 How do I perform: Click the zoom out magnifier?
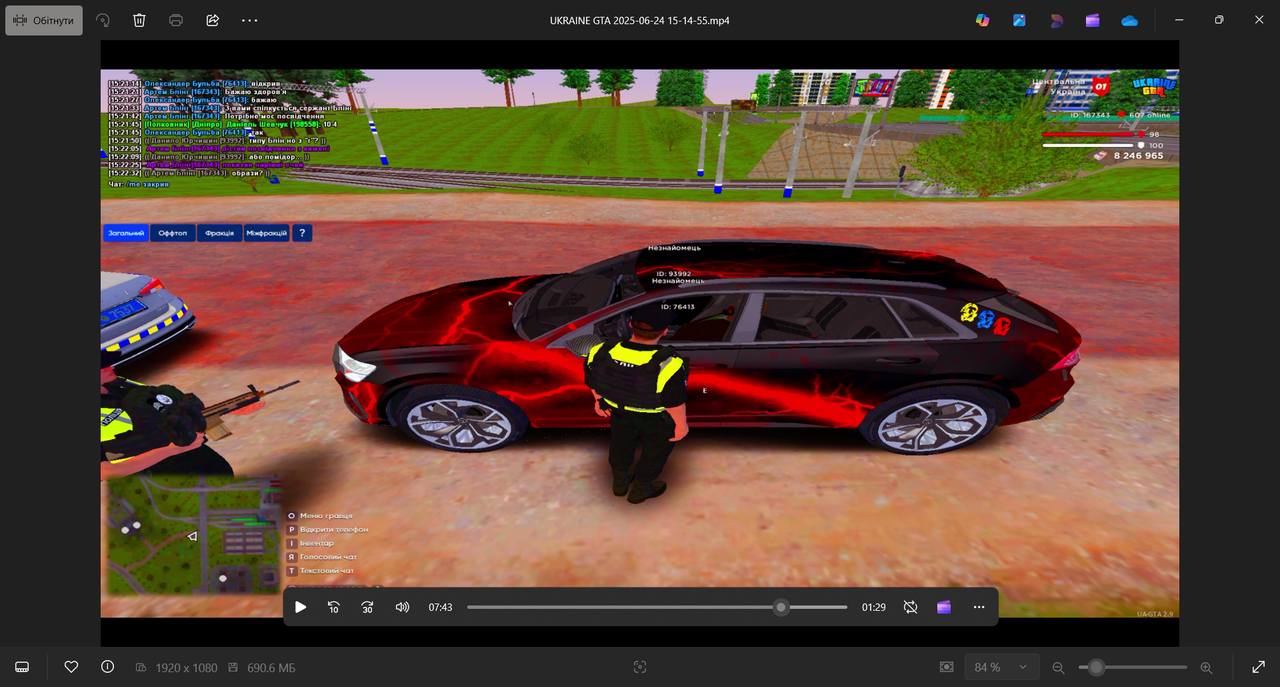[x=1058, y=667]
